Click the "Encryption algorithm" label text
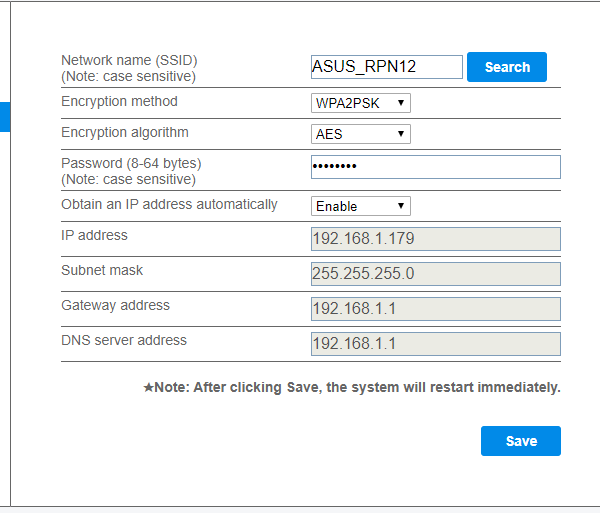 point(124,133)
